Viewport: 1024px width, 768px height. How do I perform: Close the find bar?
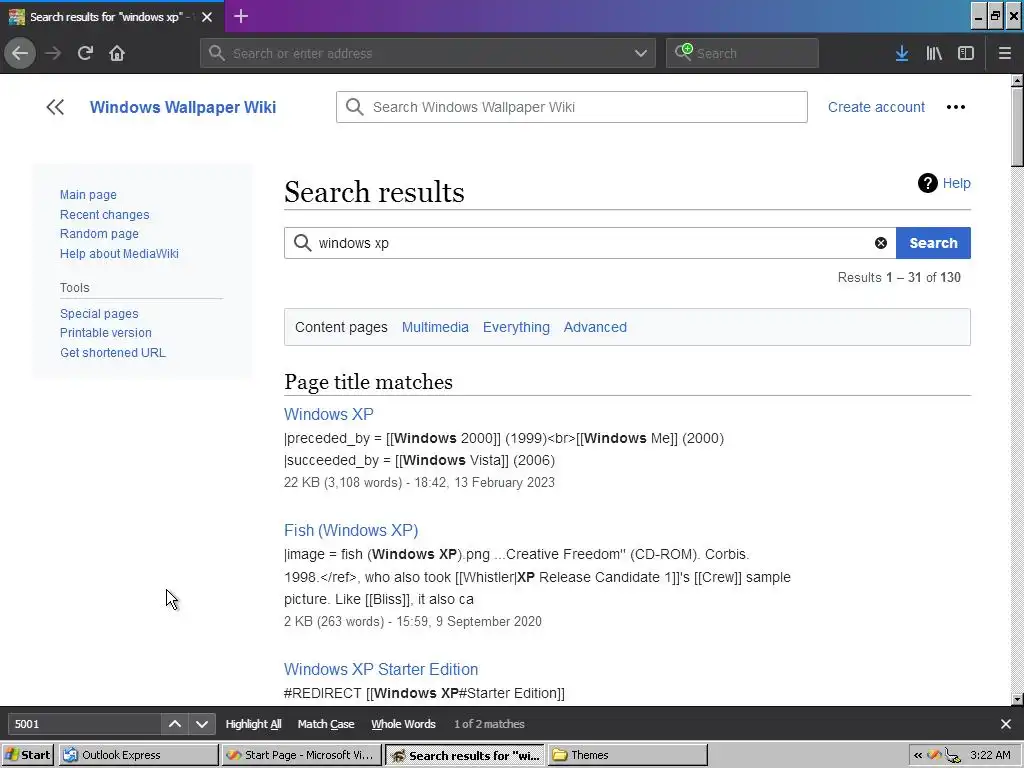pos(1006,724)
